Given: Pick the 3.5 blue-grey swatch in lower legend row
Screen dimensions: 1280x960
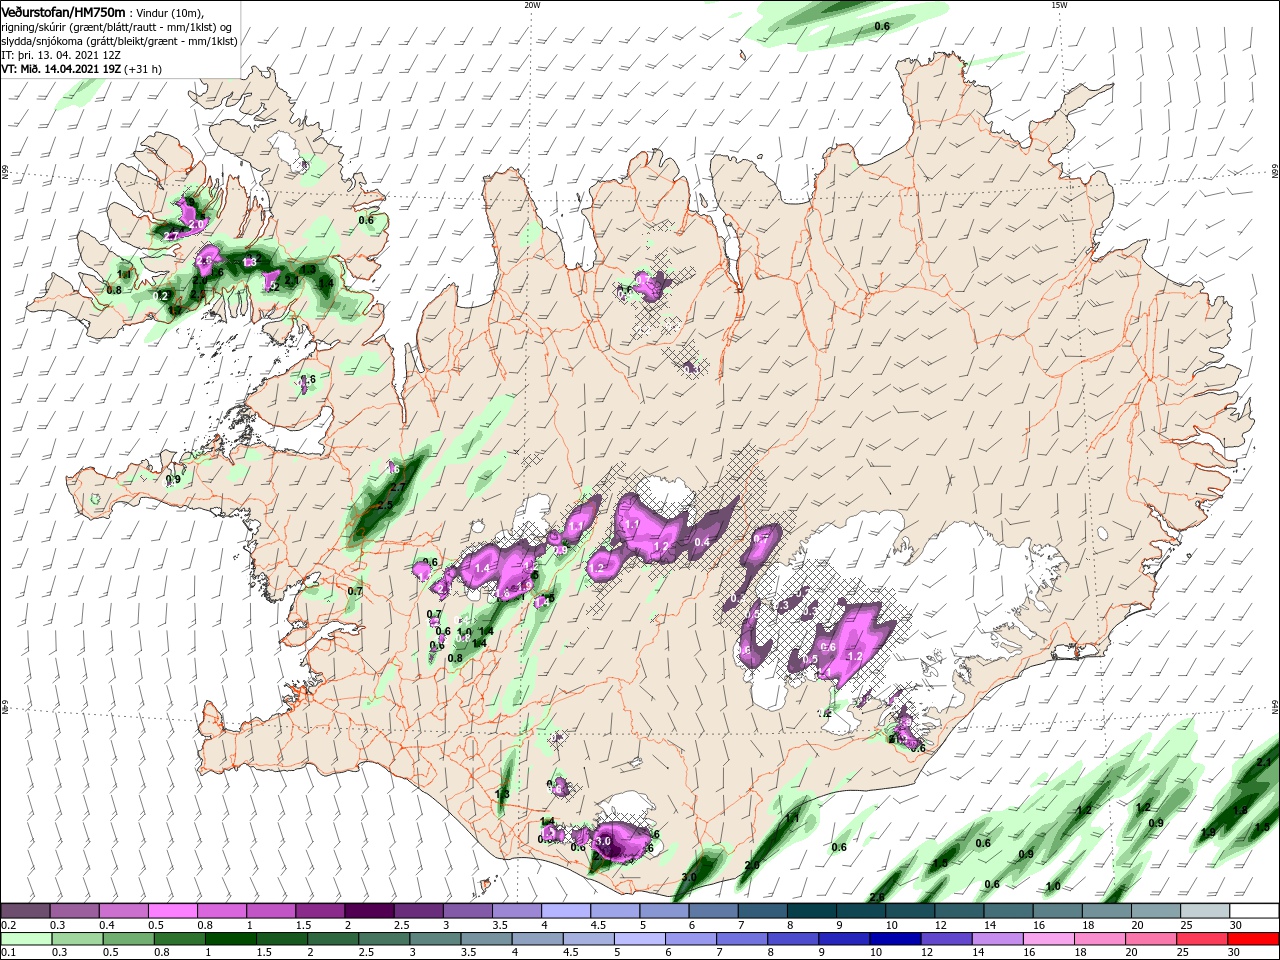Looking at the screenshot, I should point(485,939).
